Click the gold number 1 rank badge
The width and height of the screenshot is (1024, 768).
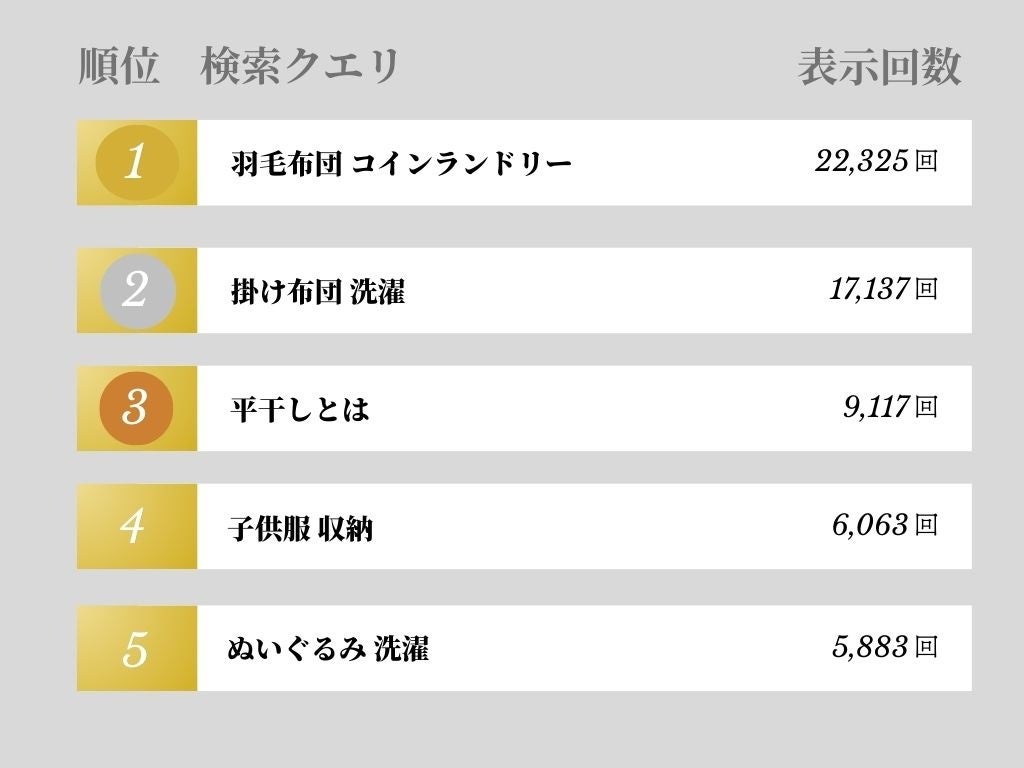coord(136,162)
